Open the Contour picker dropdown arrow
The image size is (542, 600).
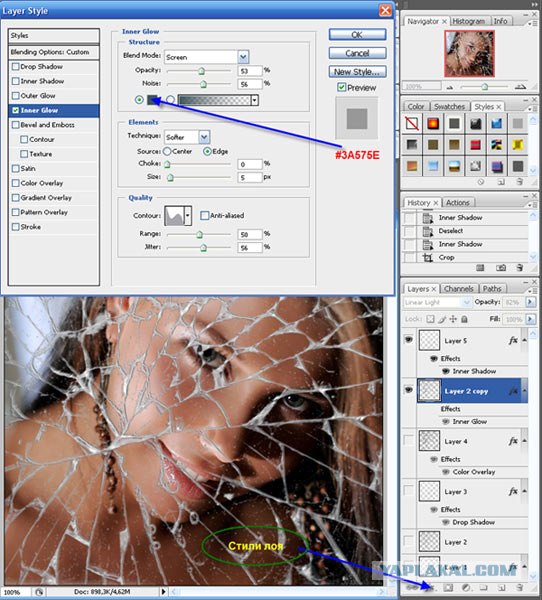(188, 215)
